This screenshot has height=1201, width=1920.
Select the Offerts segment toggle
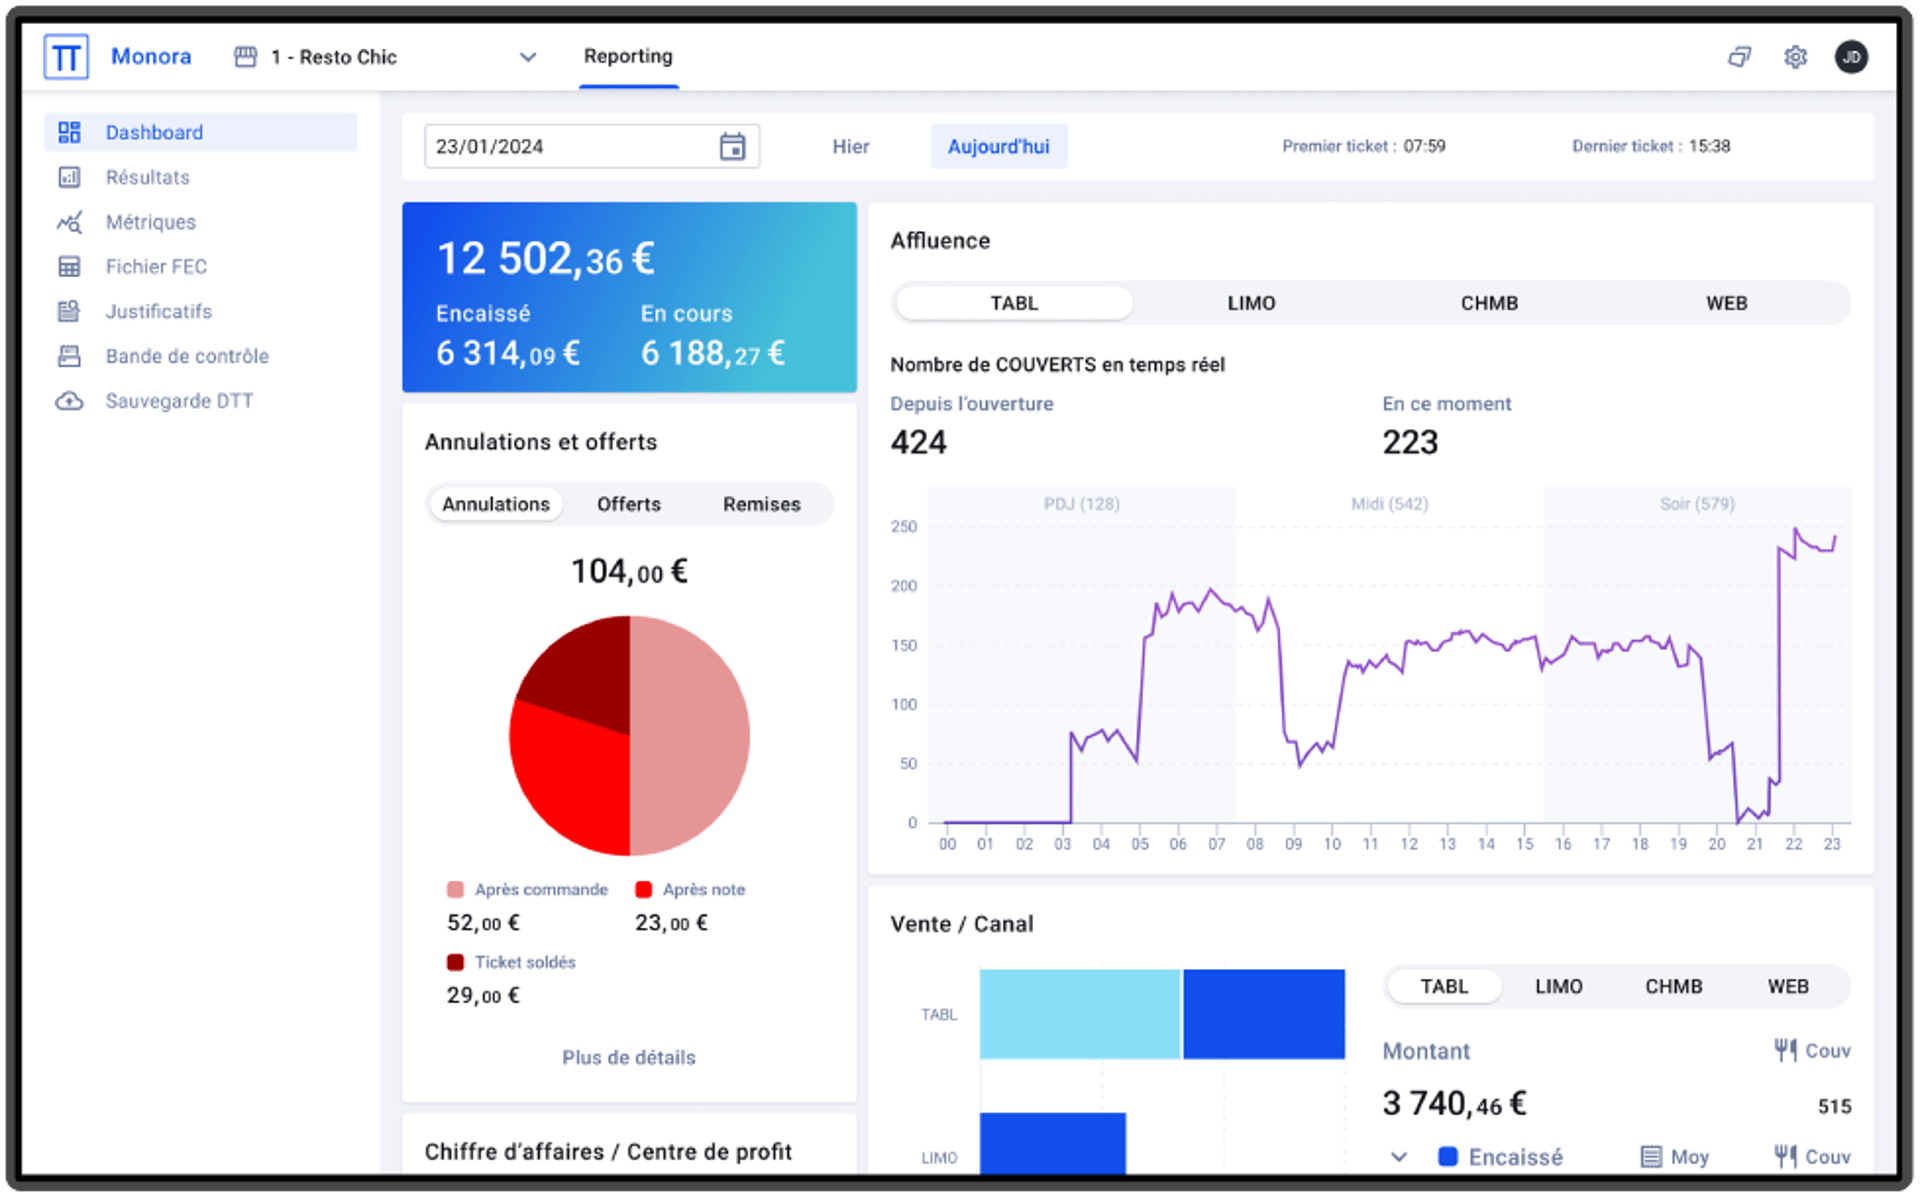[628, 504]
